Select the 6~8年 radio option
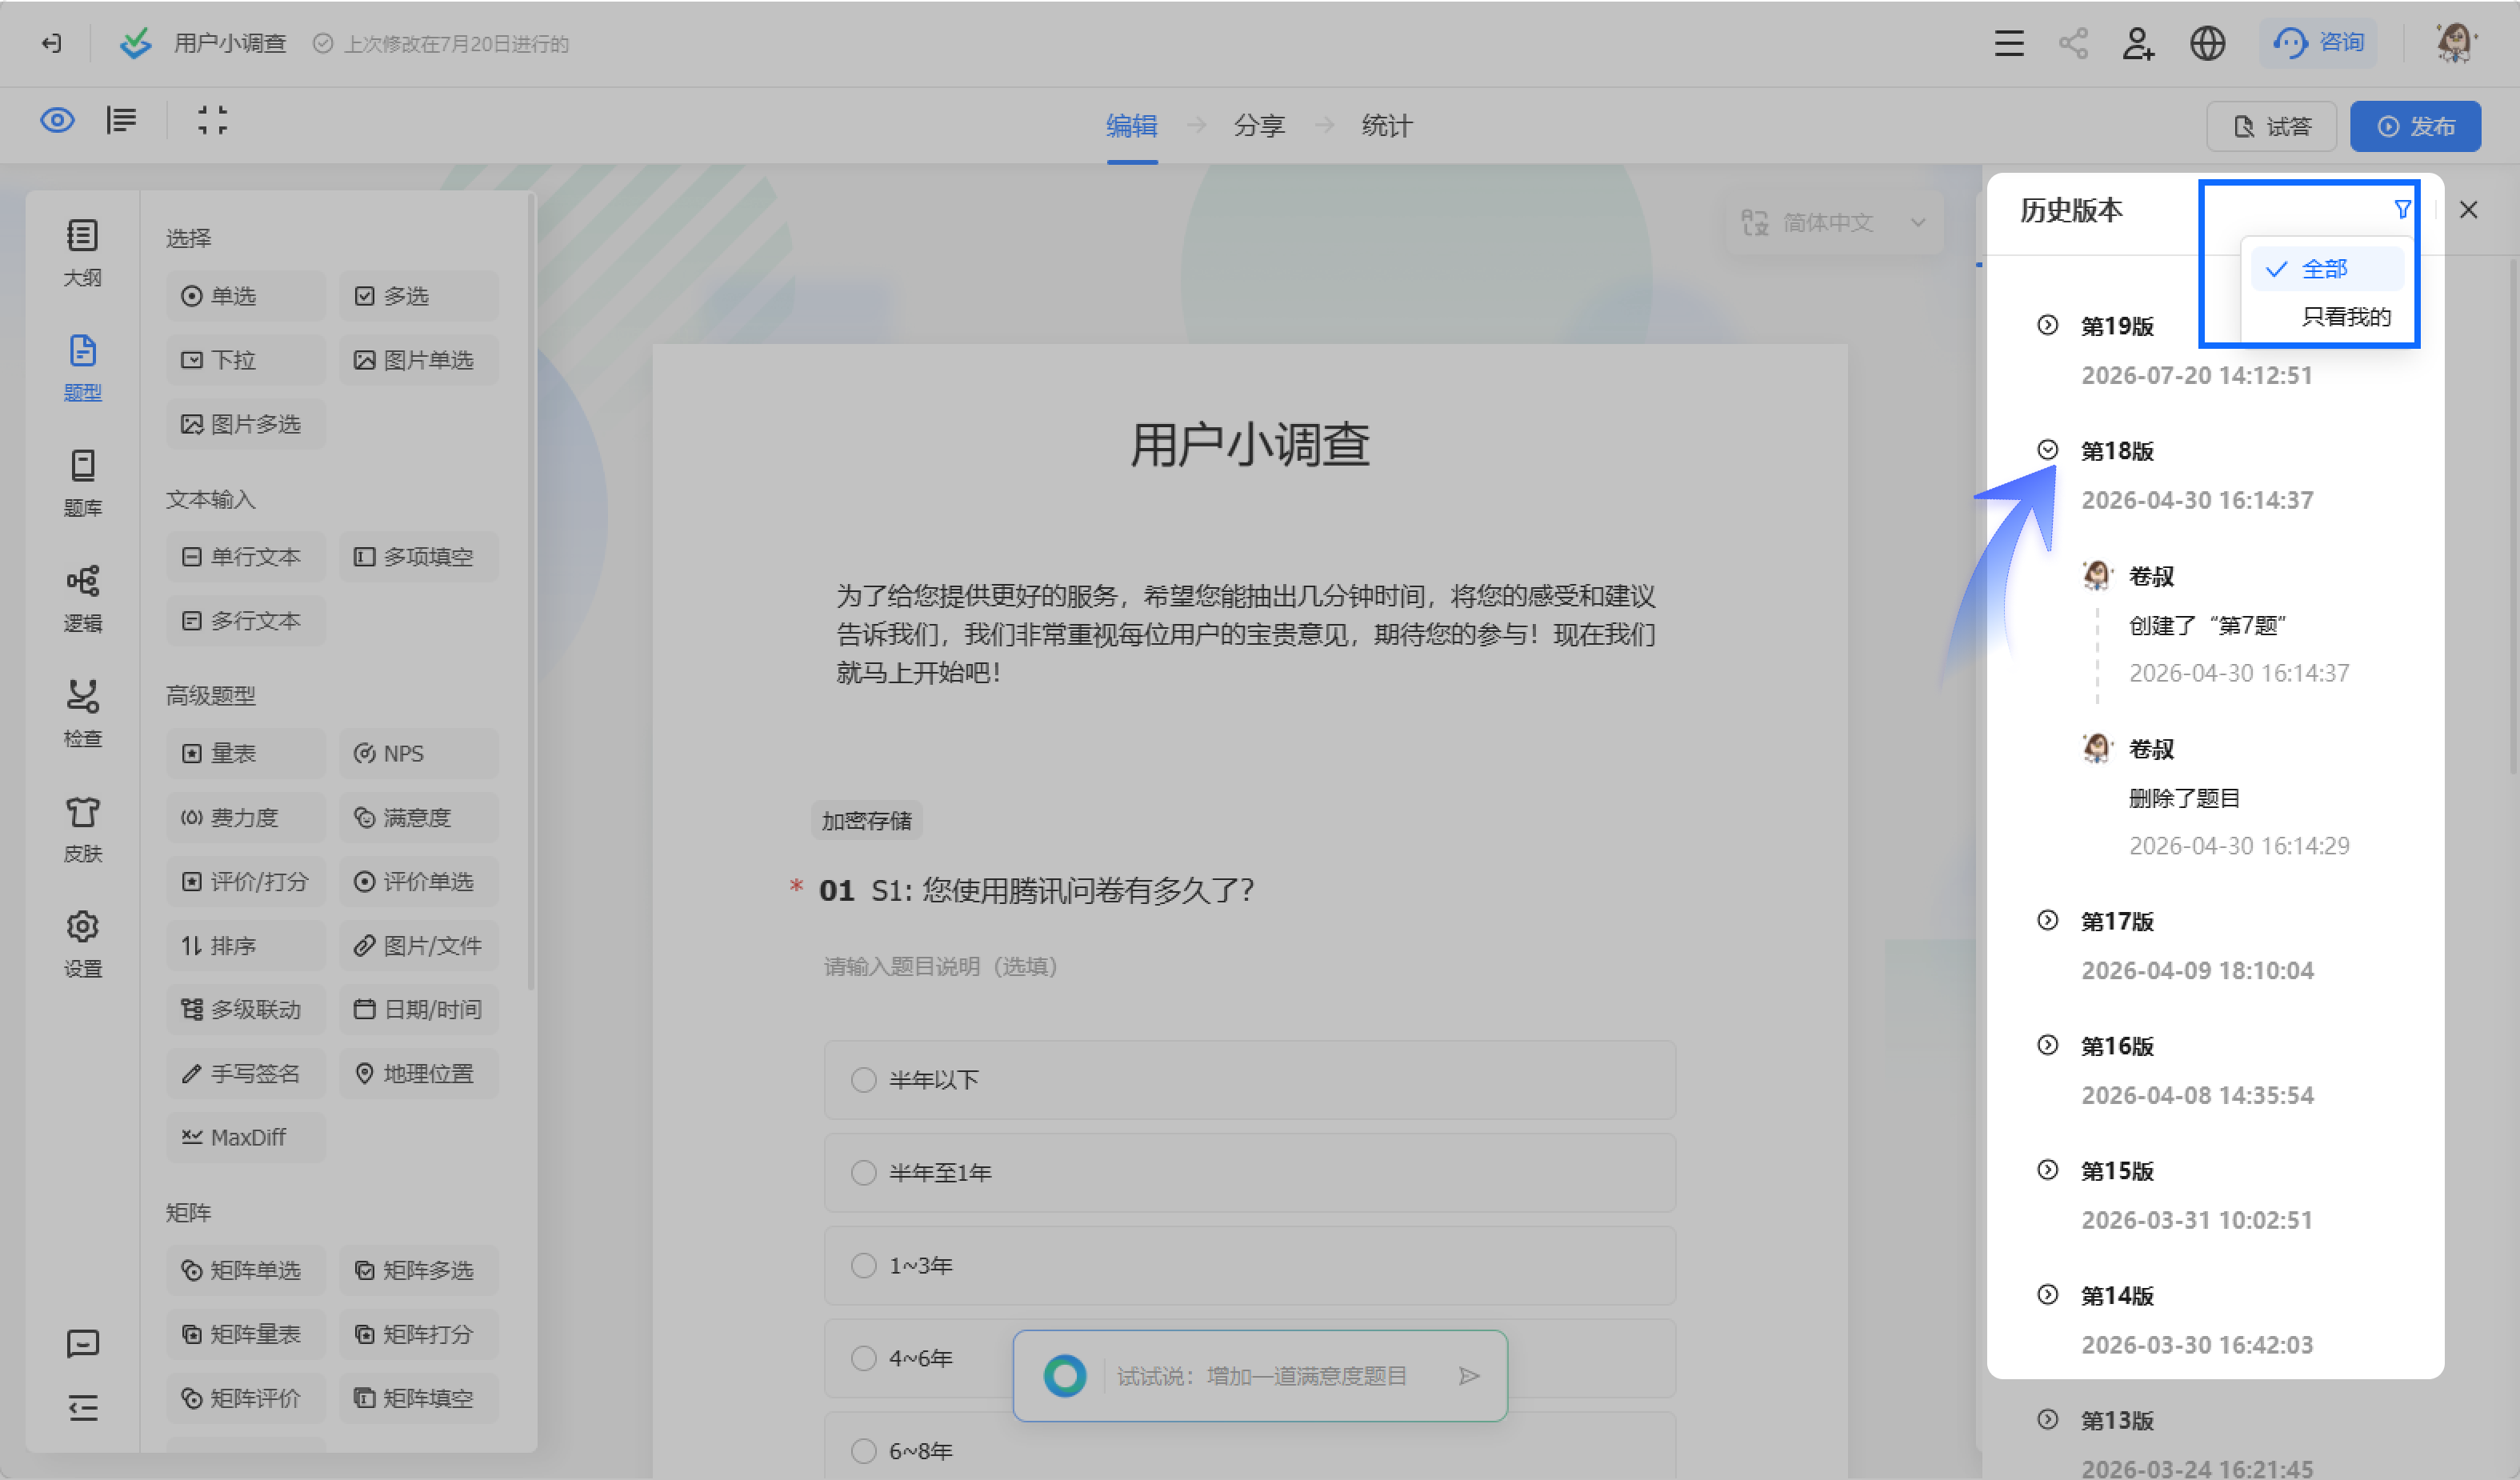 863,1451
